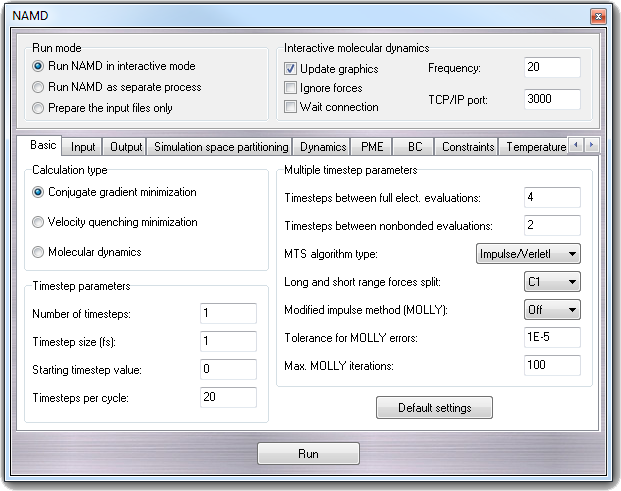Click the Timestep size (fs) field
Image resolution: width=621 pixels, height=491 pixels.
pos(228,341)
